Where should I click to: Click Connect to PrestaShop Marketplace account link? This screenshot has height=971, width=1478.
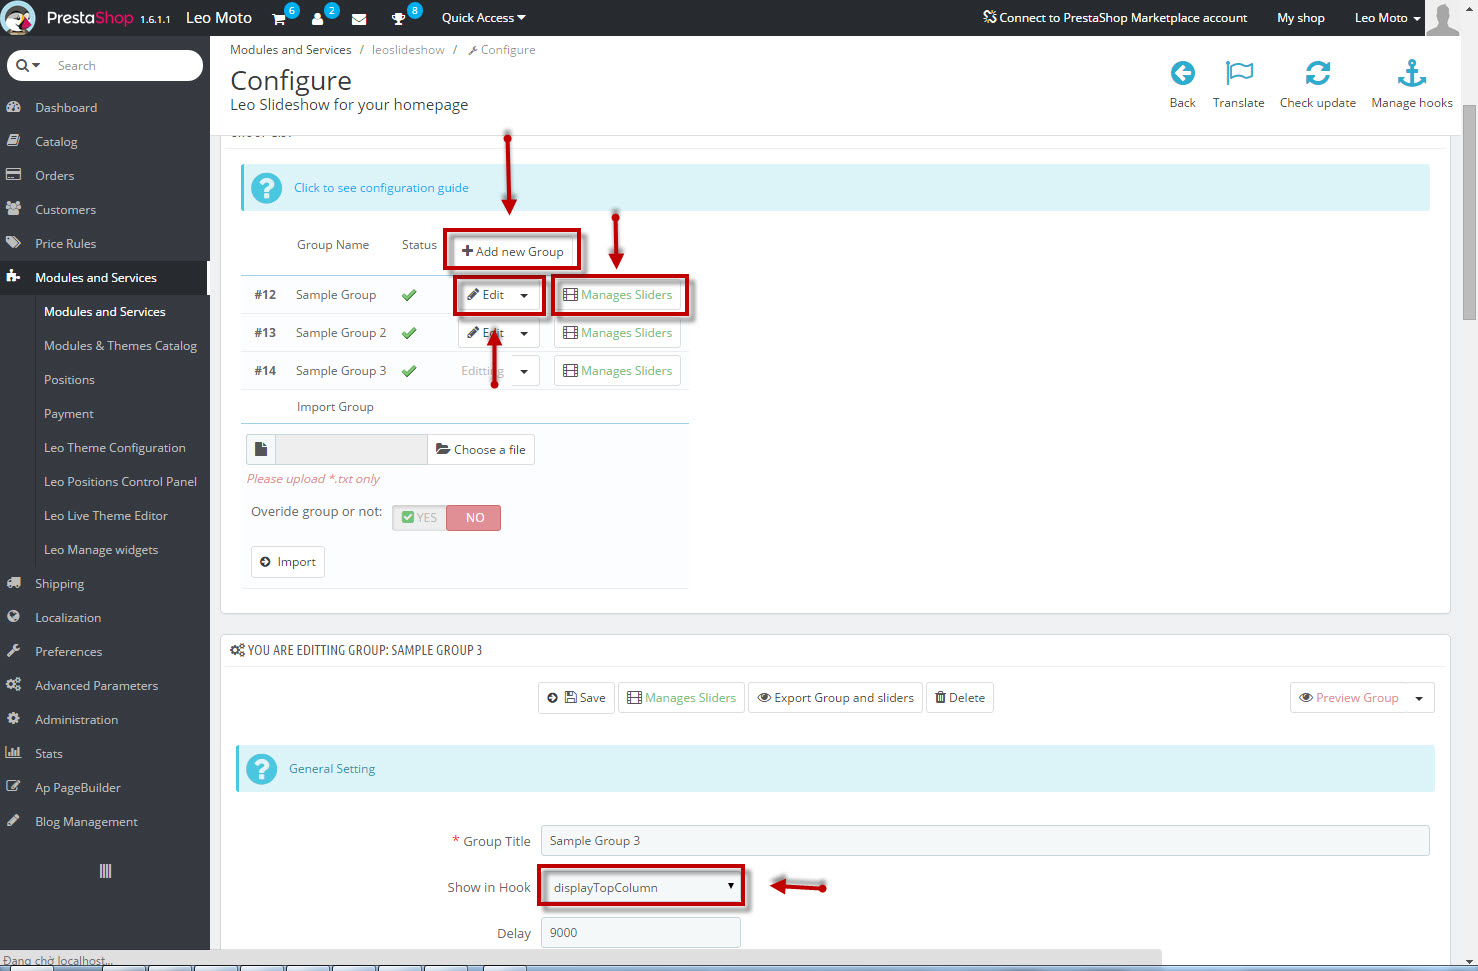(1115, 18)
